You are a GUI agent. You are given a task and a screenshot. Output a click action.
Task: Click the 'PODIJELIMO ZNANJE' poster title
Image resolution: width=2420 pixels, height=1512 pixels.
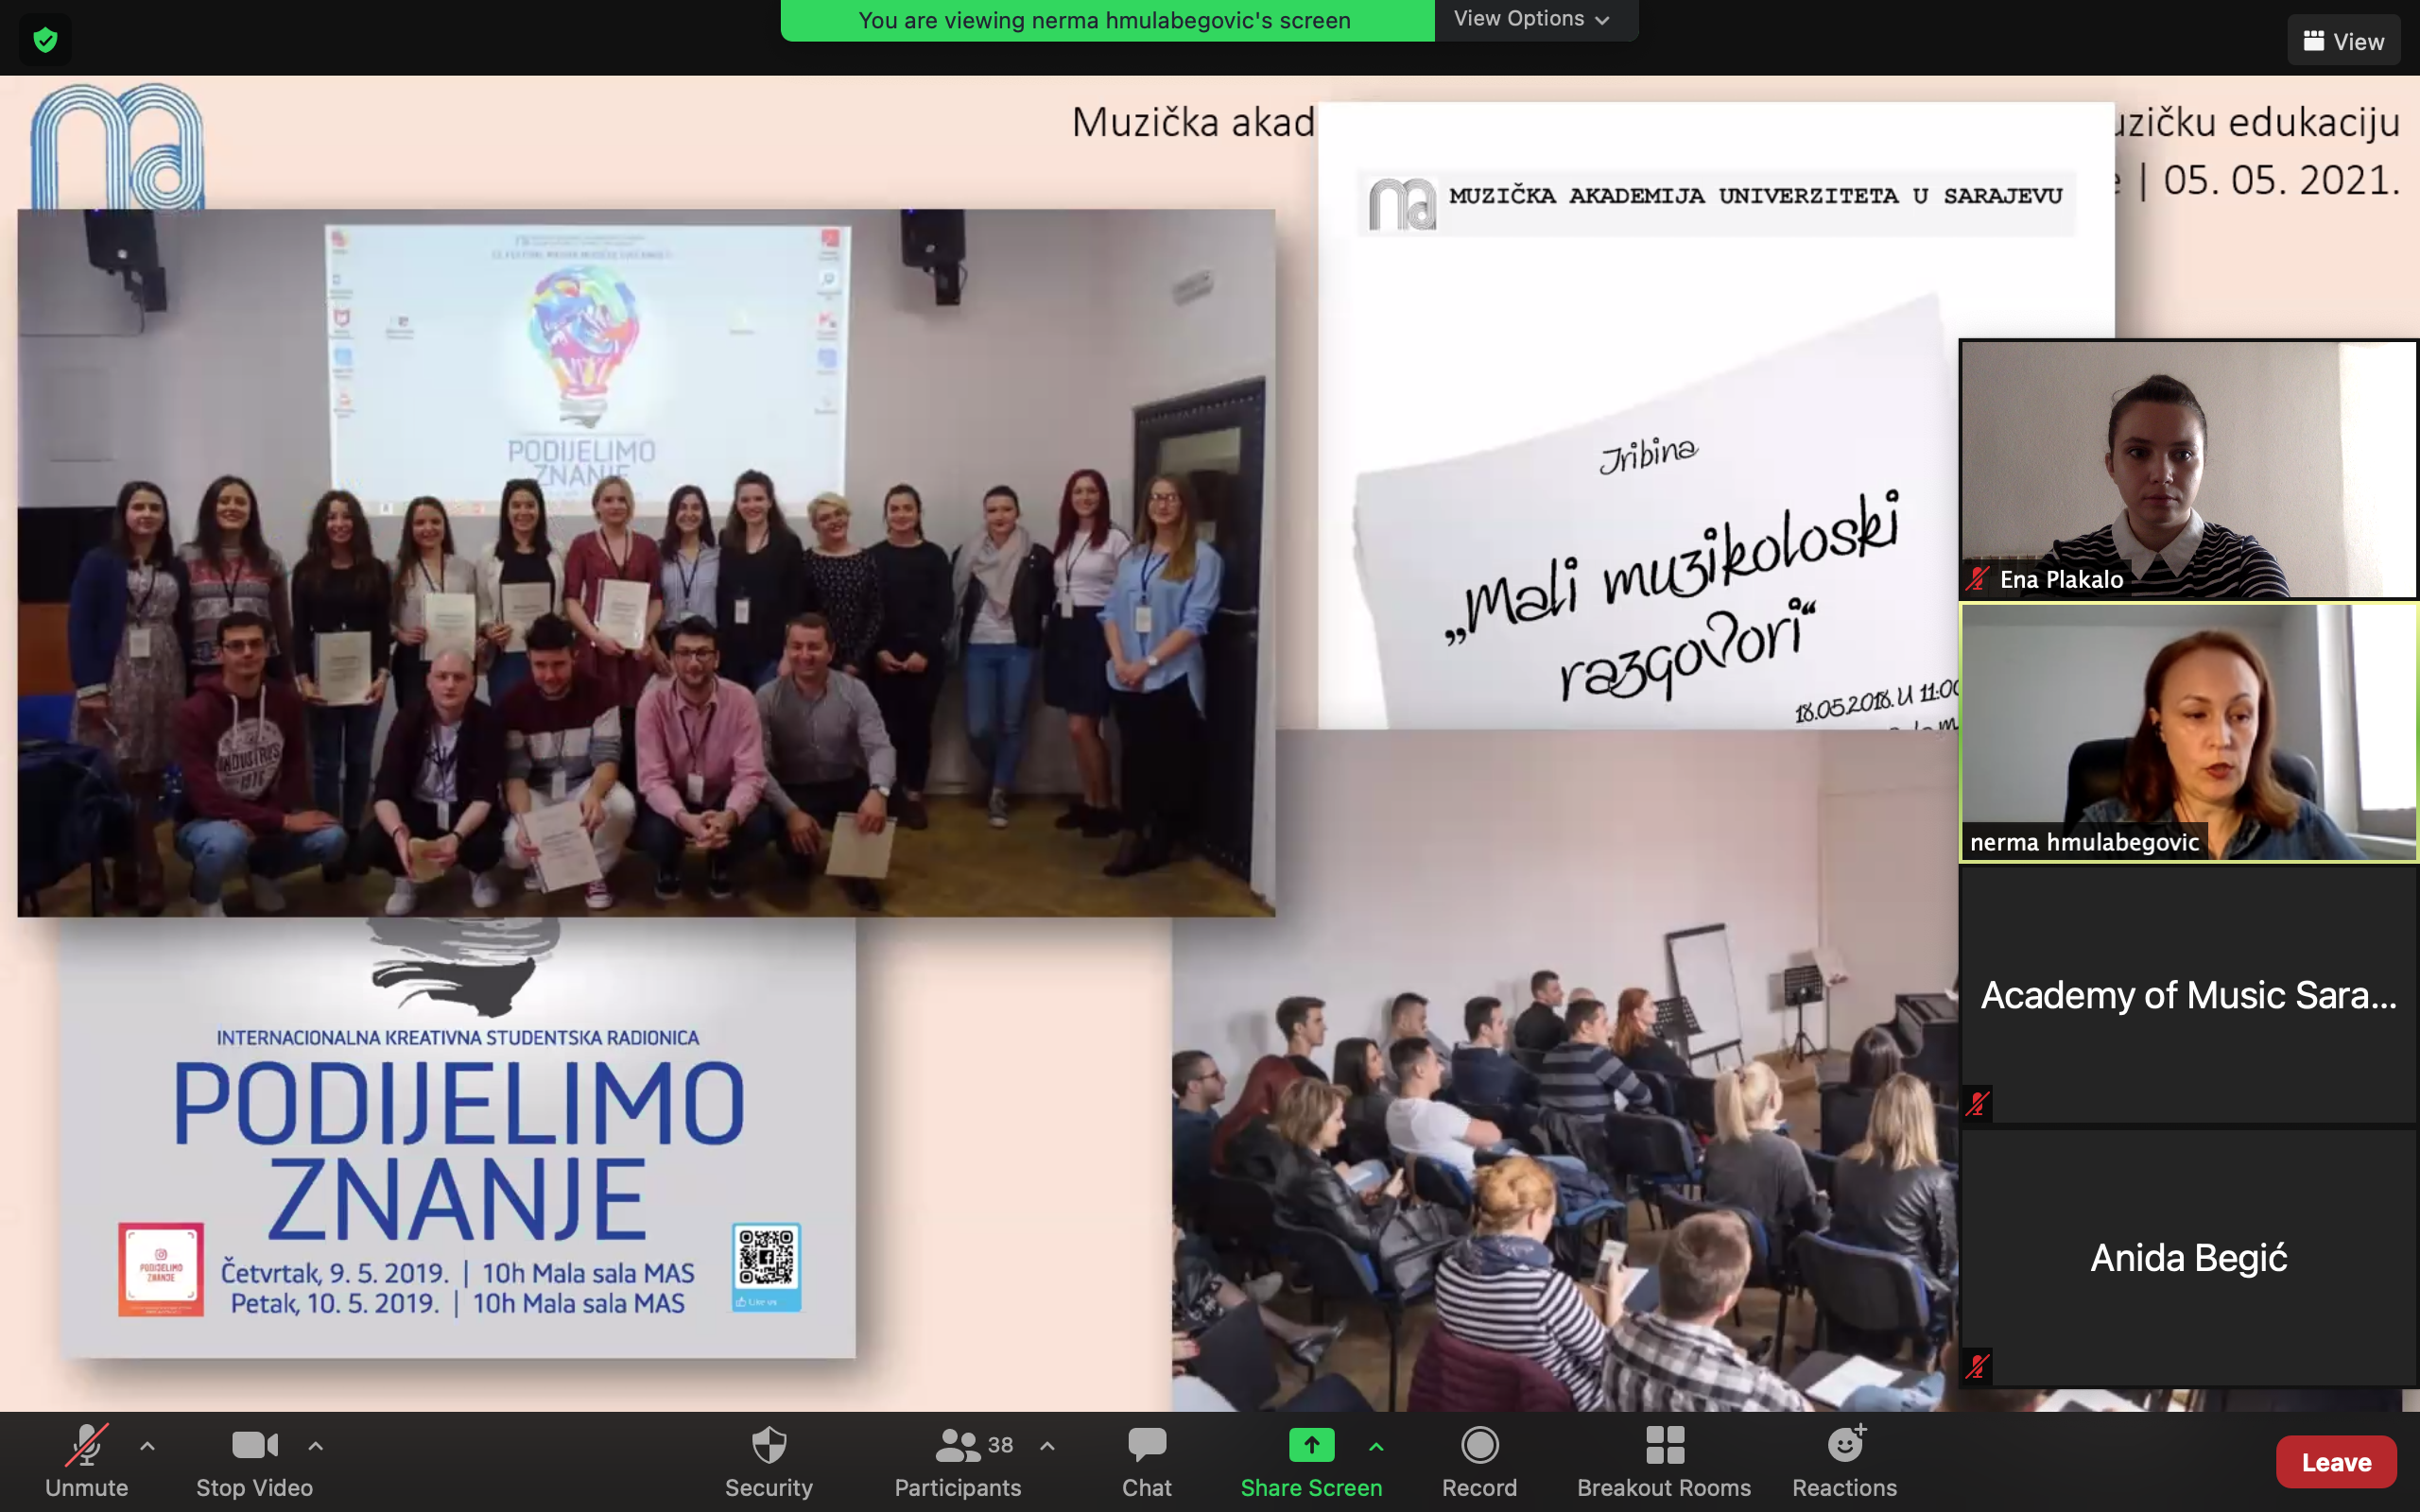(459, 1150)
